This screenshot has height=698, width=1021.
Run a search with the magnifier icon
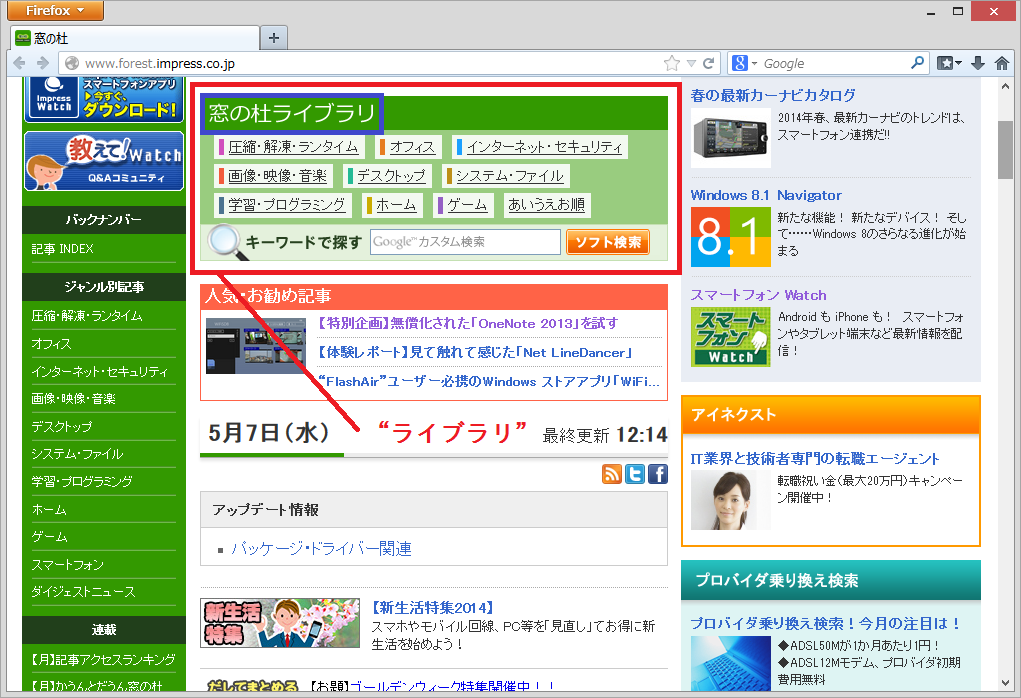[x=916, y=62]
